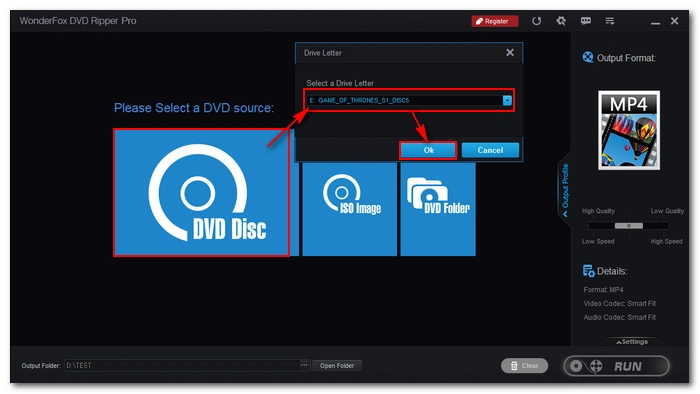This screenshot has height=394, width=700.
Task: Expand the Output Profile side tab
Action: (565, 189)
